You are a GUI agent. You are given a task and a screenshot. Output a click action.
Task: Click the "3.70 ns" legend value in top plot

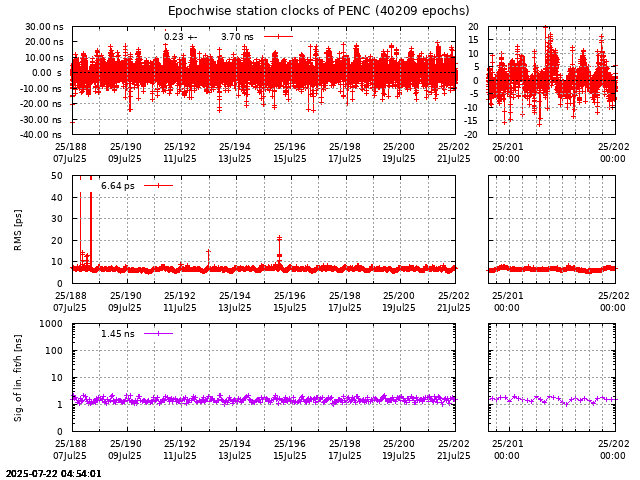tap(237, 37)
